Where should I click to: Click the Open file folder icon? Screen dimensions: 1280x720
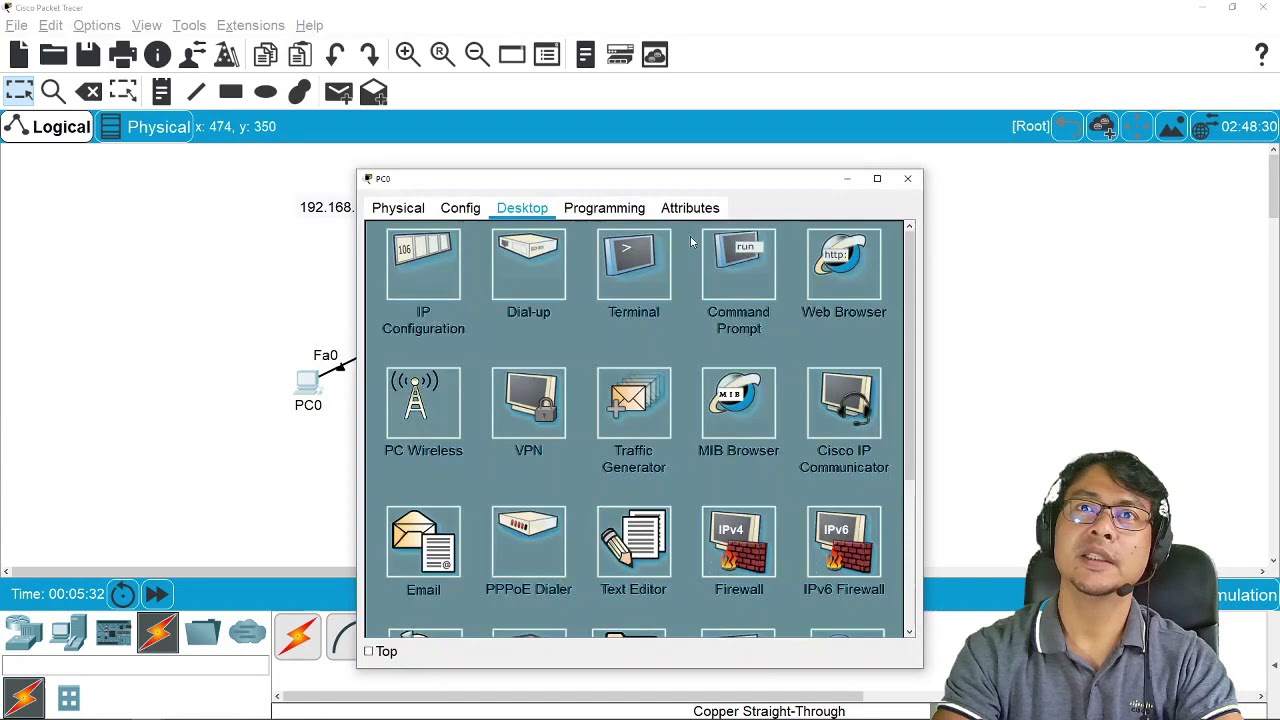coord(53,55)
